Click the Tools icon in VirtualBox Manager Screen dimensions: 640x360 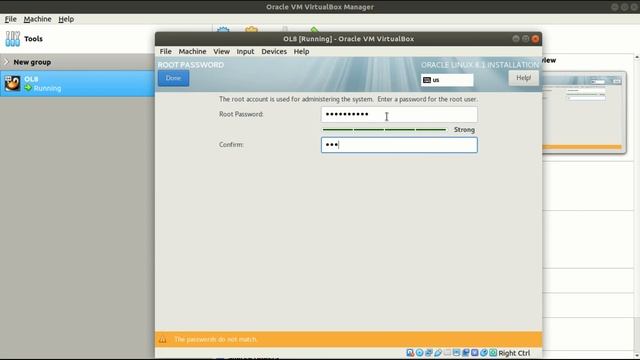pos(13,39)
